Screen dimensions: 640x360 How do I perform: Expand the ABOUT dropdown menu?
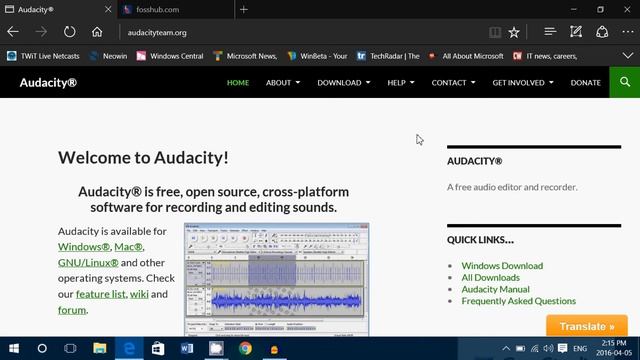[x=283, y=82]
